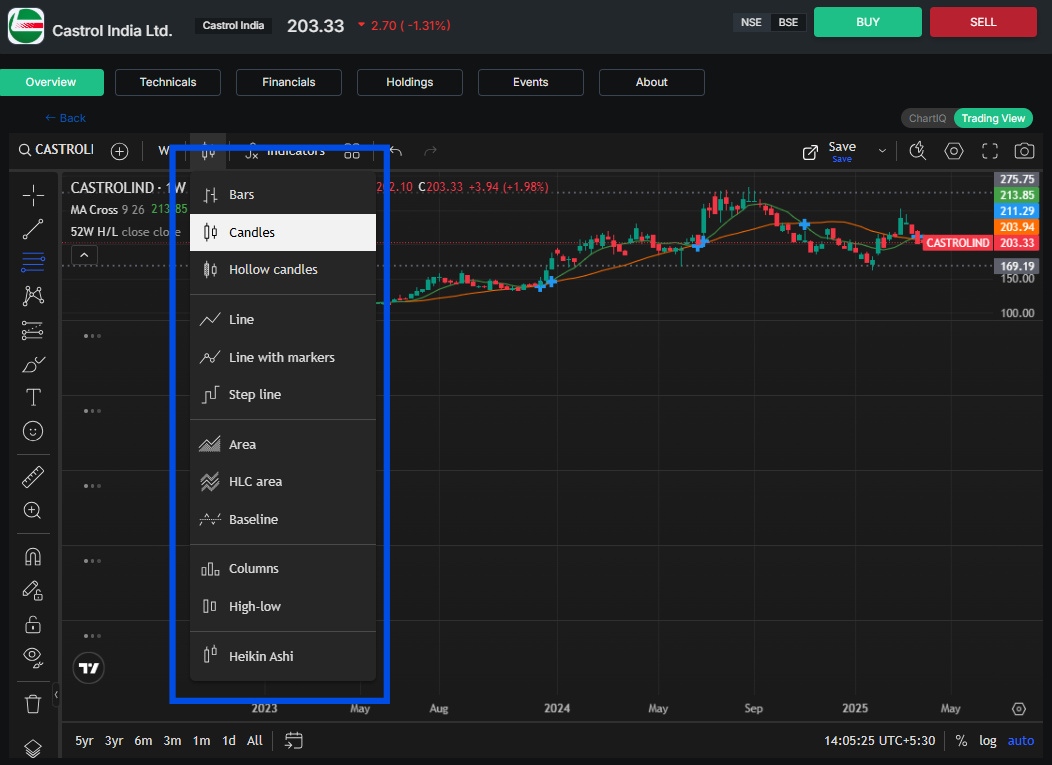Select the crosshair cursor tool
The image size is (1052, 765).
click(x=33, y=195)
